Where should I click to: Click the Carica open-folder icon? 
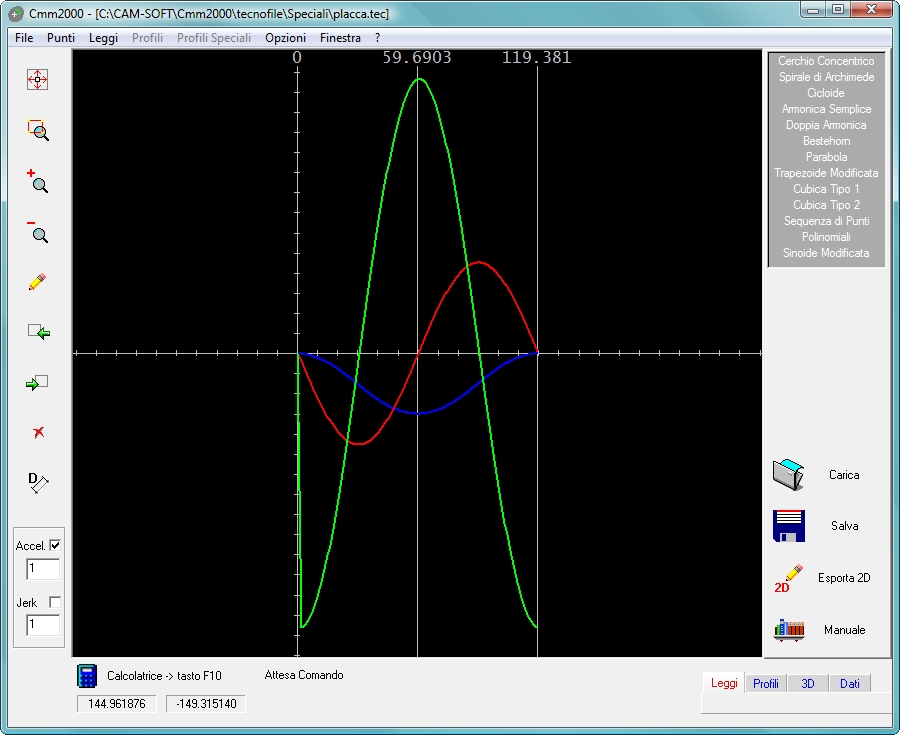coord(789,475)
